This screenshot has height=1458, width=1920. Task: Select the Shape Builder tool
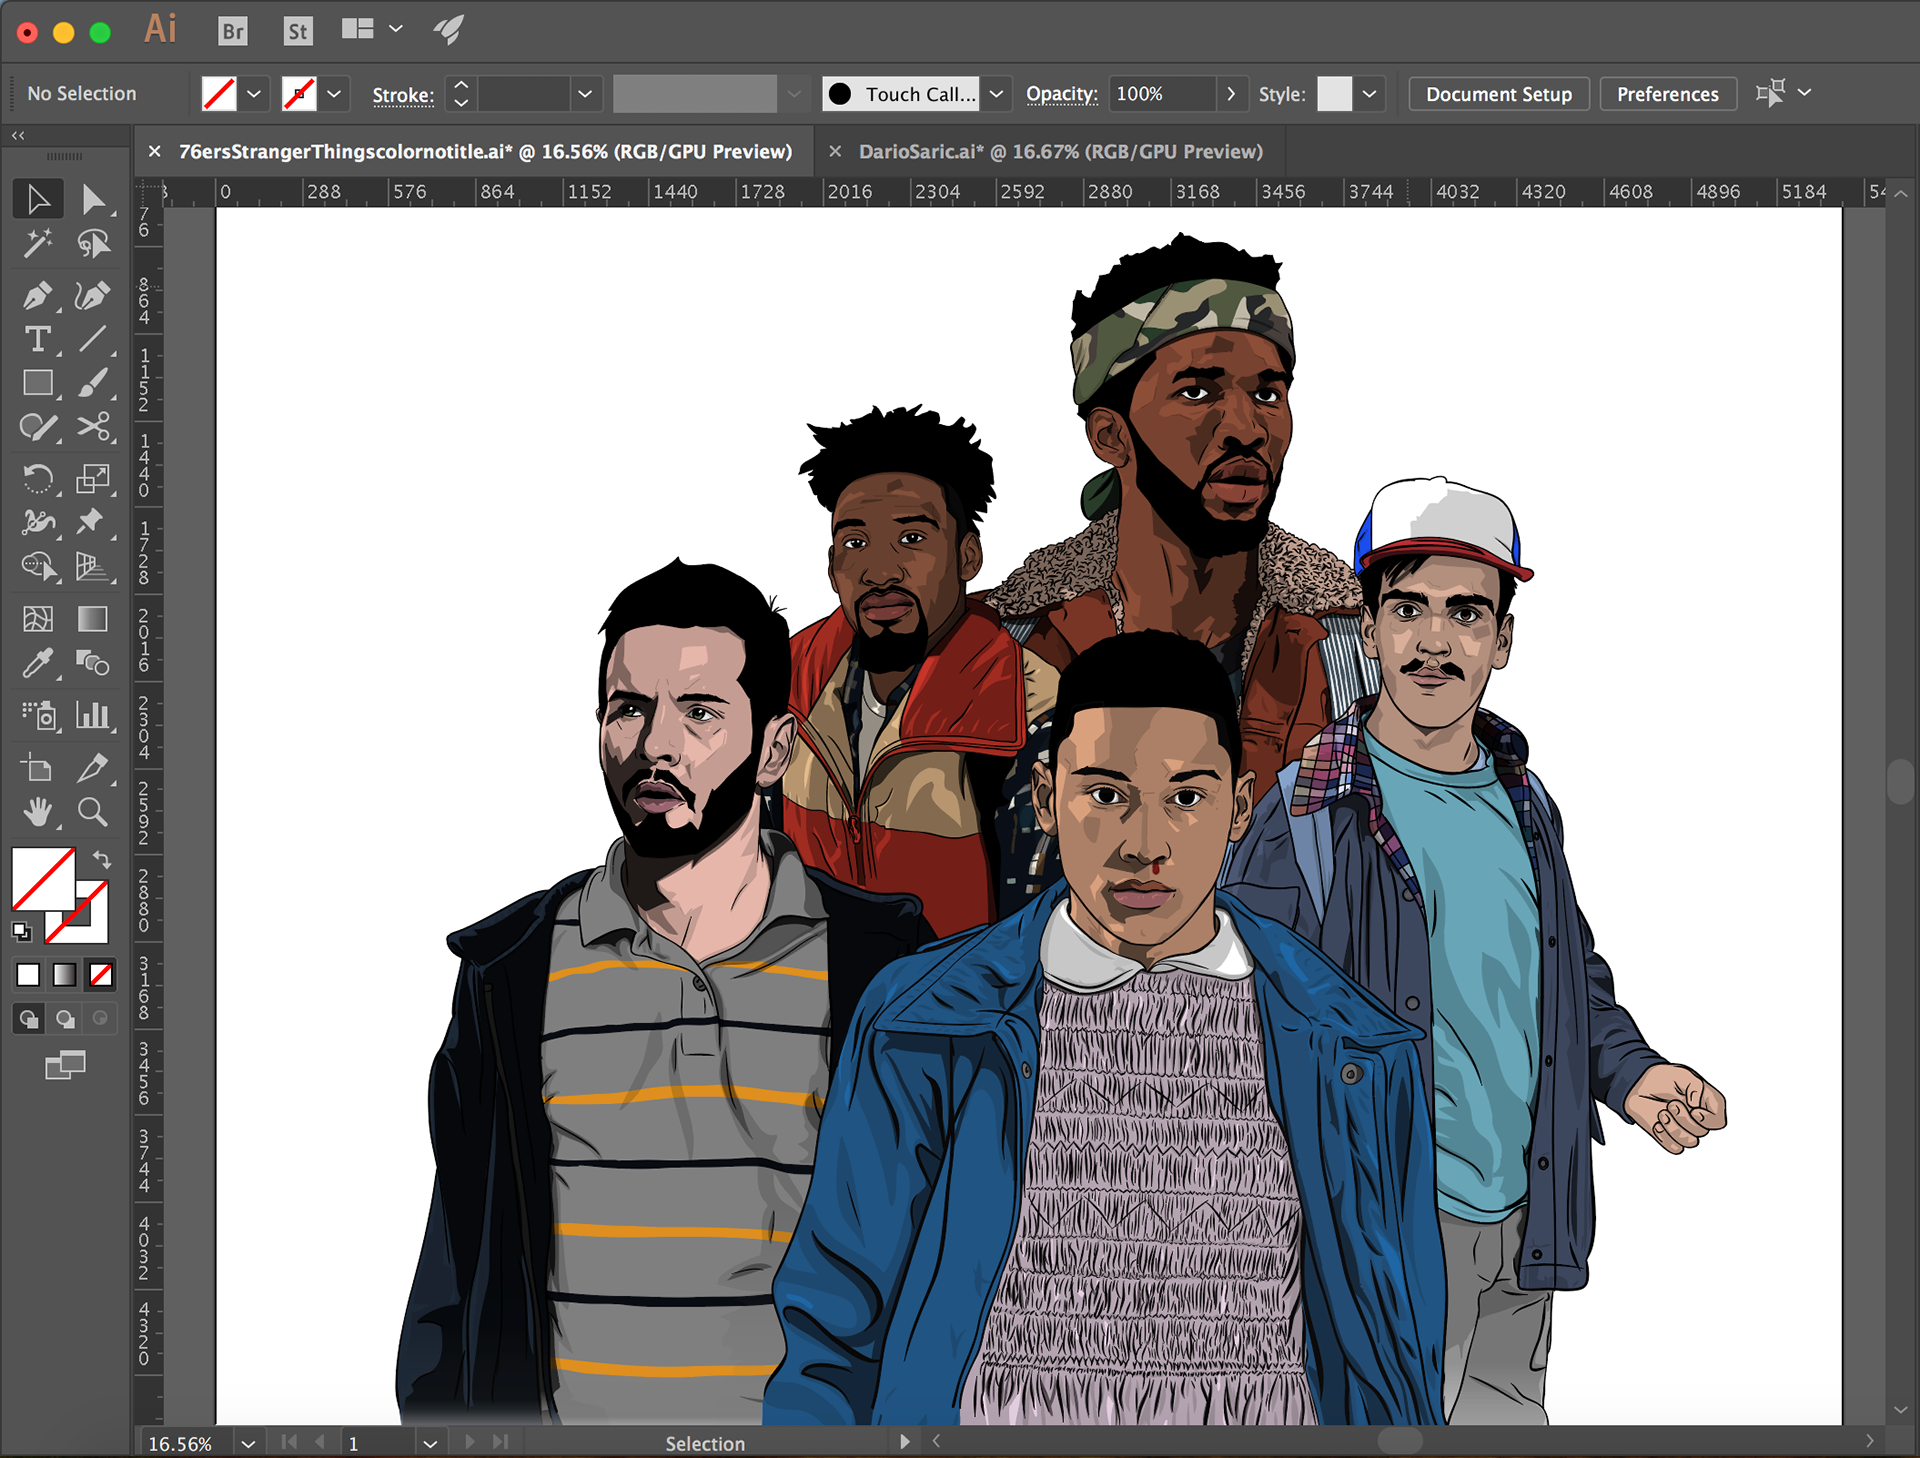[x=38, y=566]
